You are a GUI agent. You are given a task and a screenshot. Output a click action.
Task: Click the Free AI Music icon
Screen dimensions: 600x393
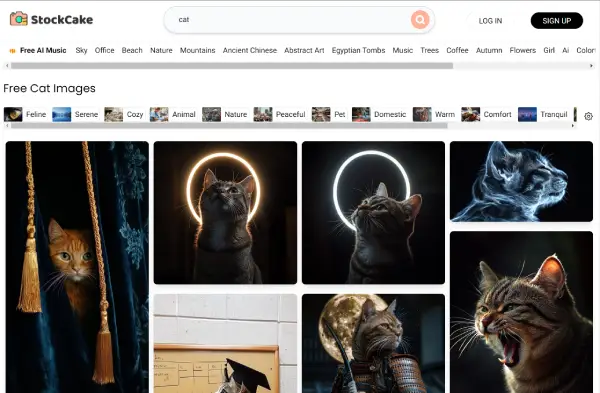coord(12,51)
